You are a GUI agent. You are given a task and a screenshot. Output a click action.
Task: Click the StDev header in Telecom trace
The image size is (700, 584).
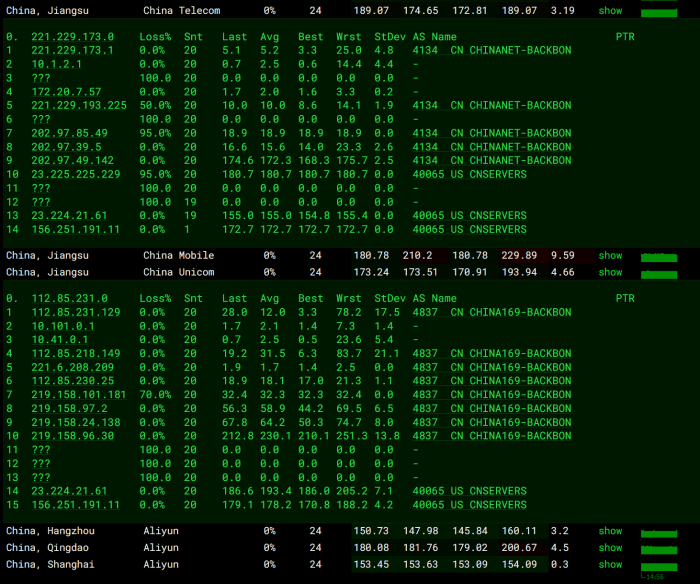tap(390, 37)
